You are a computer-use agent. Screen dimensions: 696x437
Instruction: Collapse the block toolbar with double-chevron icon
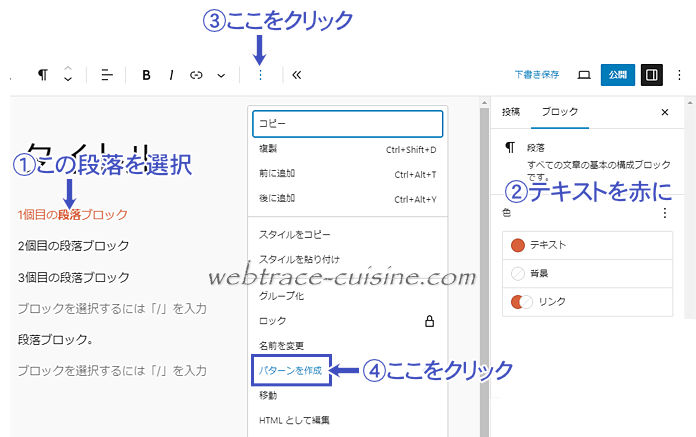click(x=297, y=75)
